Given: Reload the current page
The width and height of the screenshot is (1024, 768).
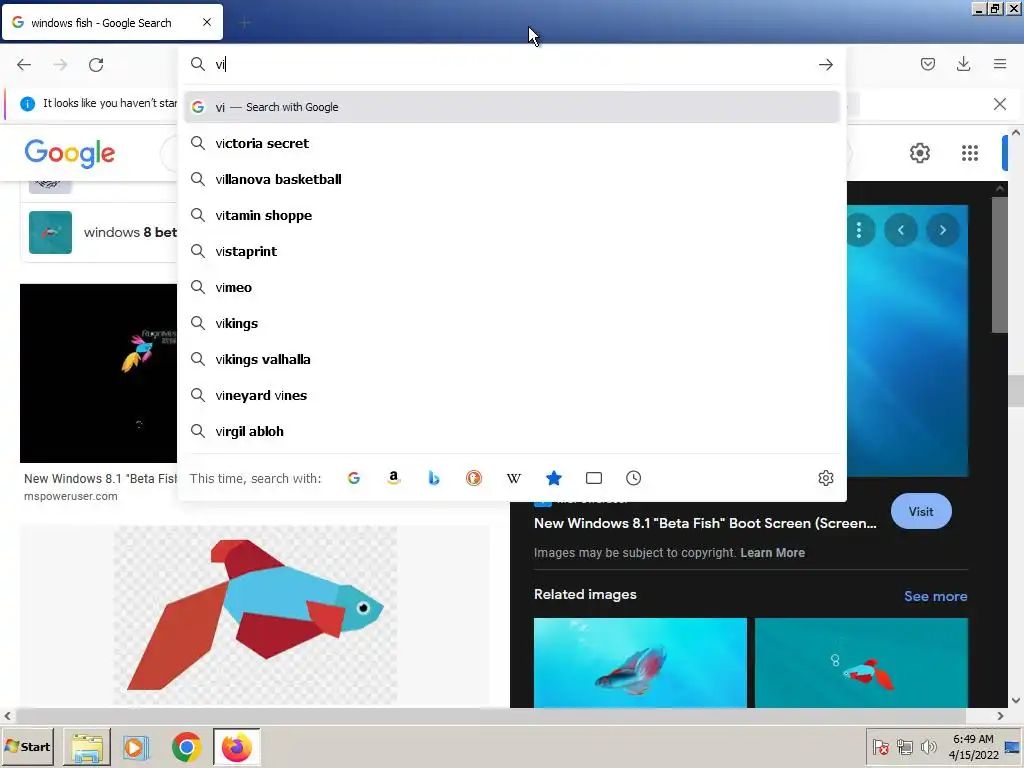Looking at the screenshot, I should pyautogui.click(x=96, y=65).
